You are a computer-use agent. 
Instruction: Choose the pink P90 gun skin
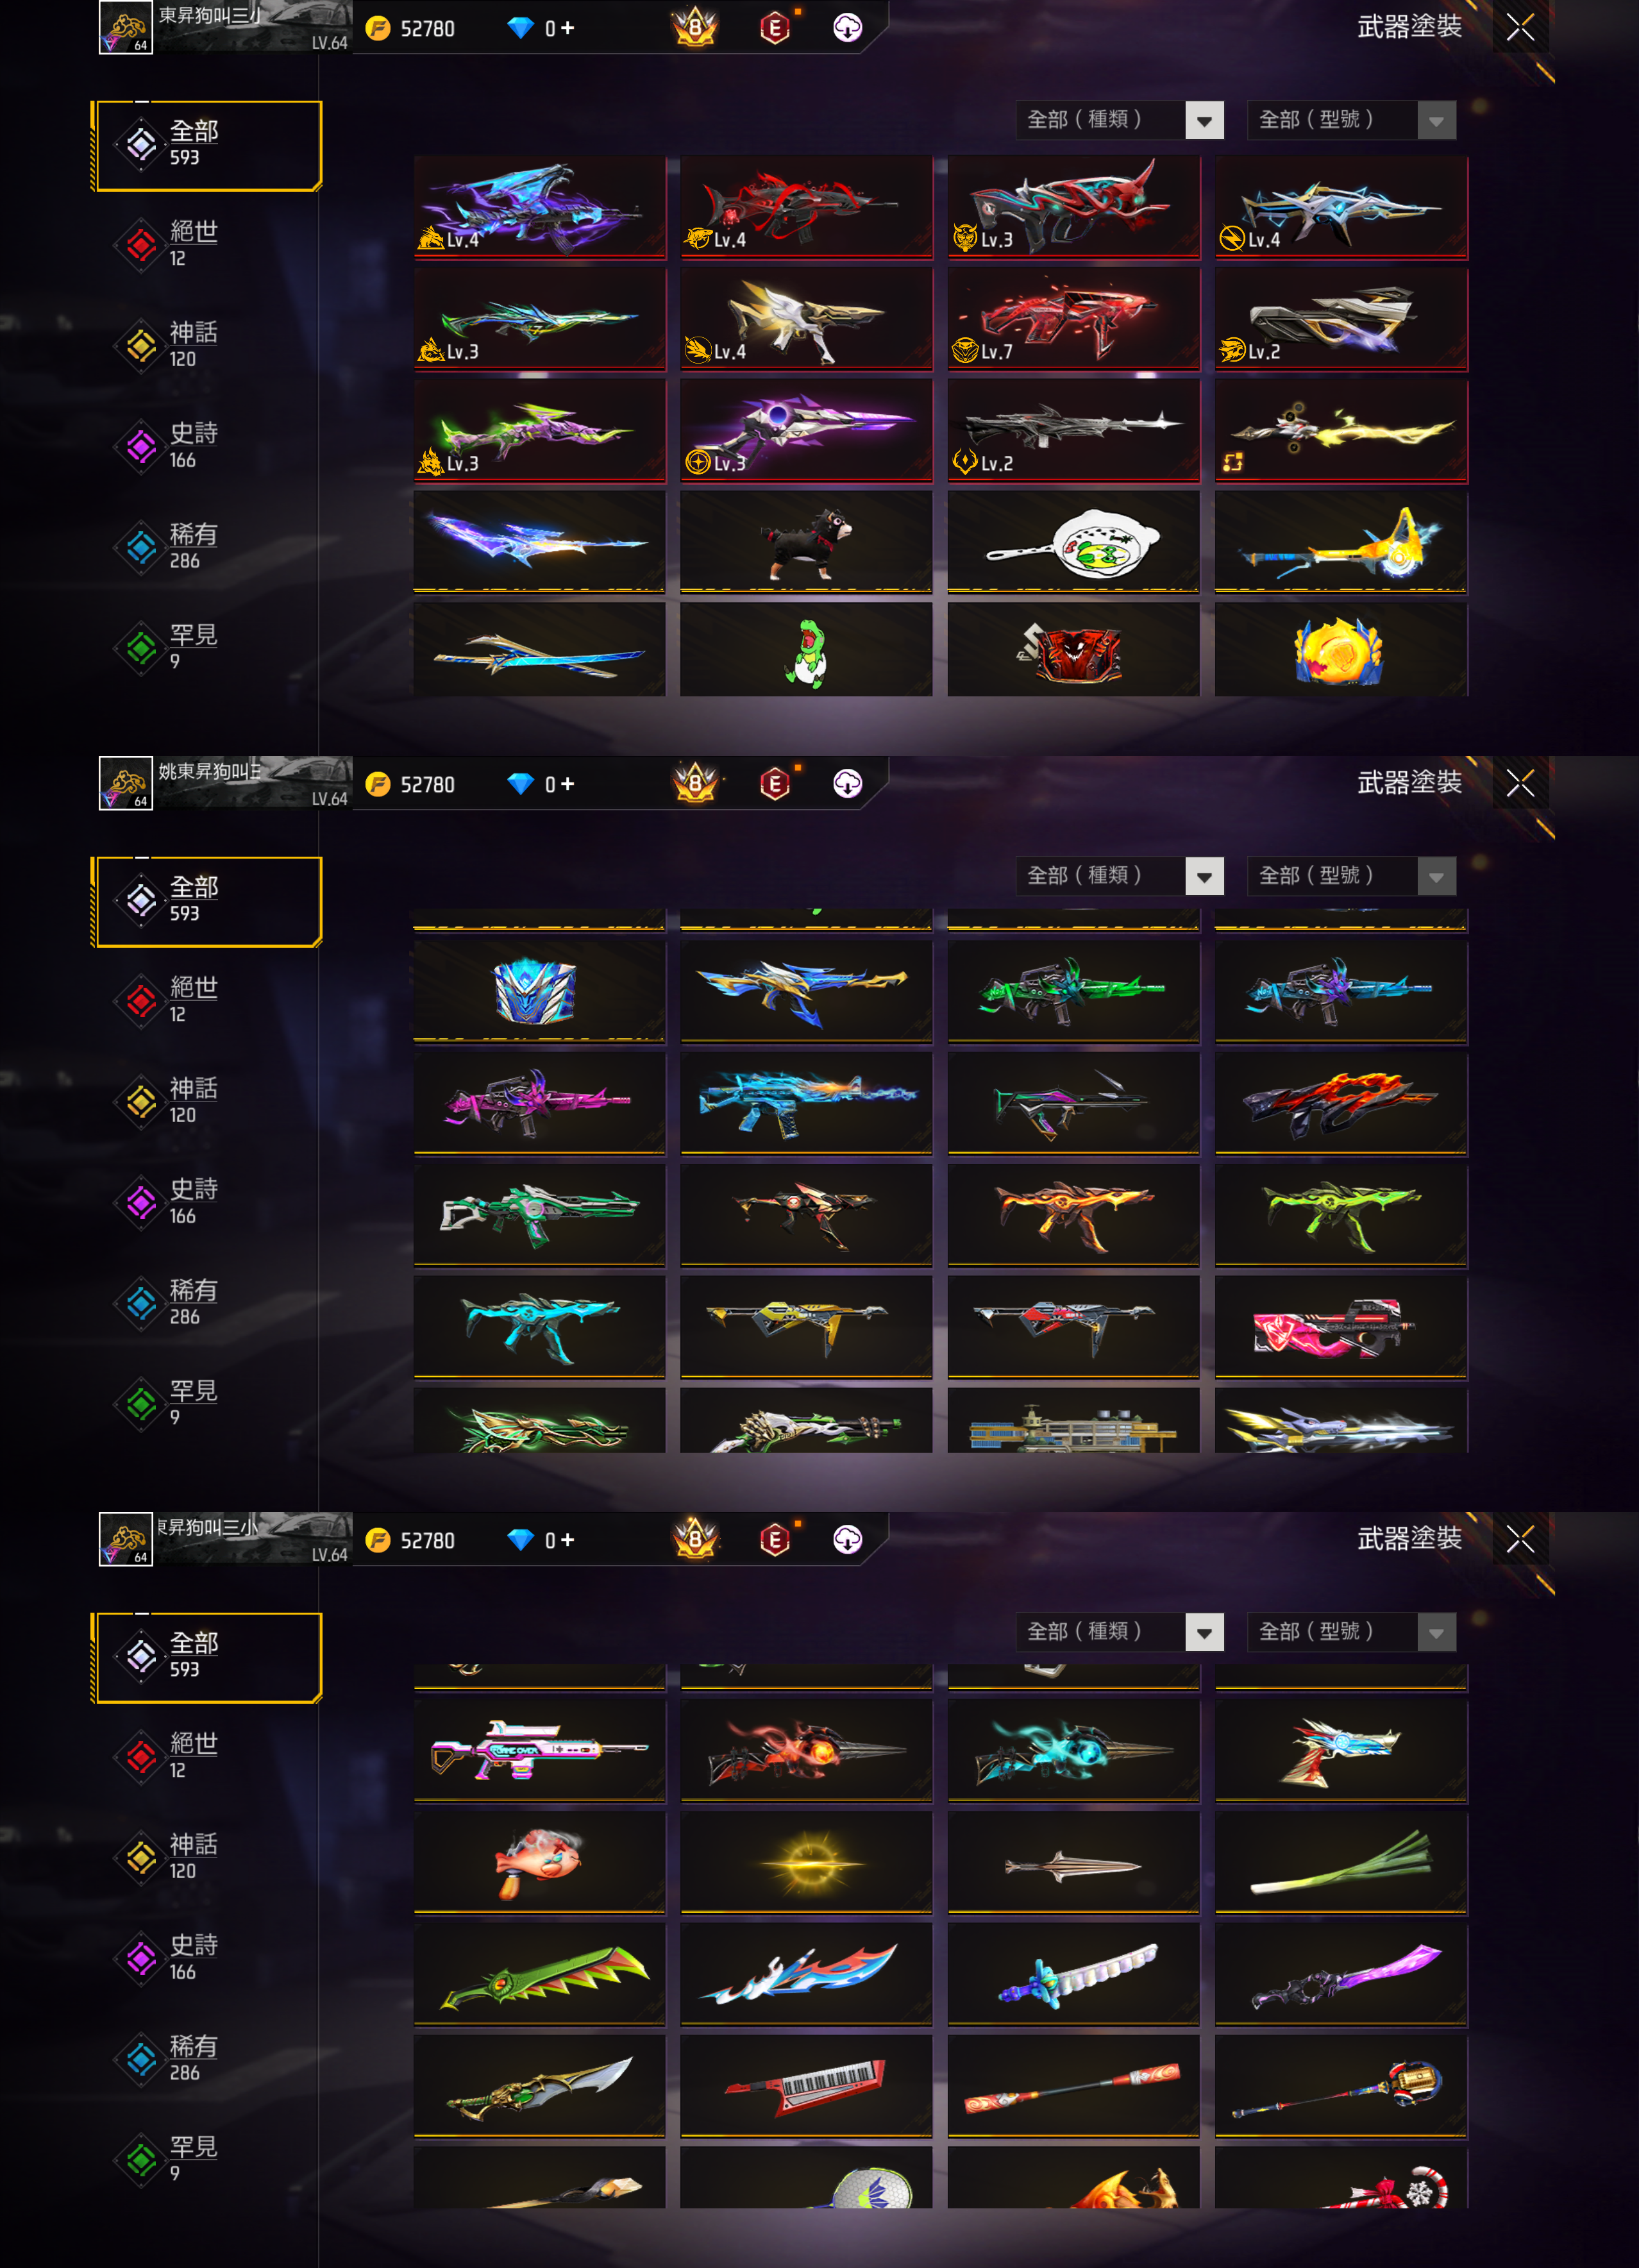(x=1341, y=1326)
